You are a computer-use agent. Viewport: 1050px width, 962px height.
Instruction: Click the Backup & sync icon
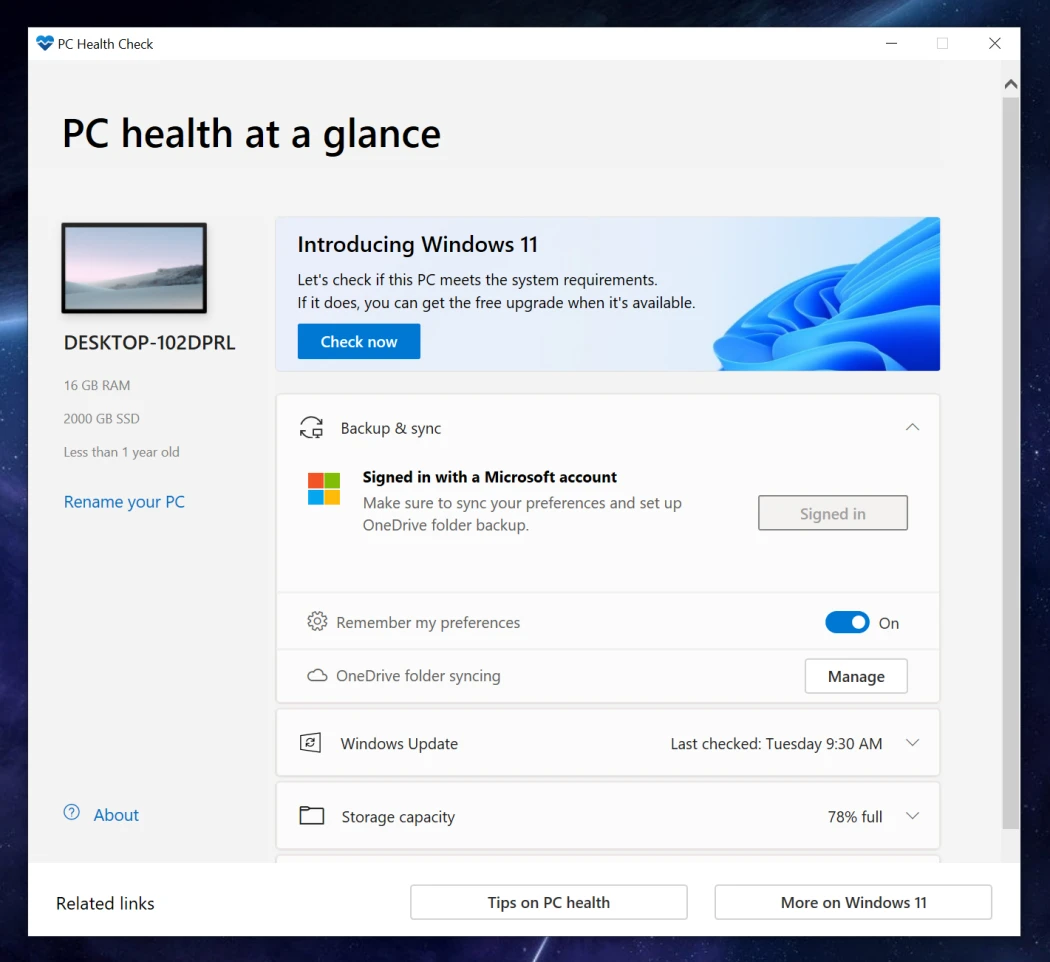311,427
